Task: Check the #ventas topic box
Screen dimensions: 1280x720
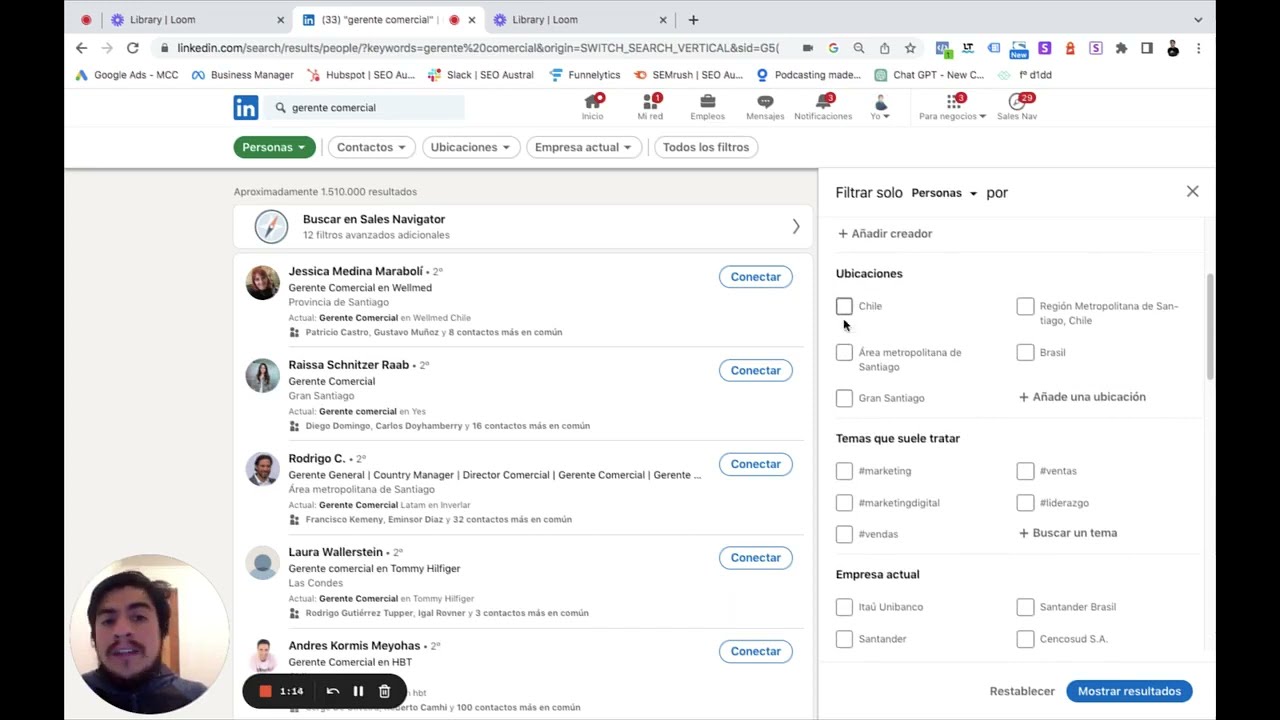Action: pos(1025,471)
